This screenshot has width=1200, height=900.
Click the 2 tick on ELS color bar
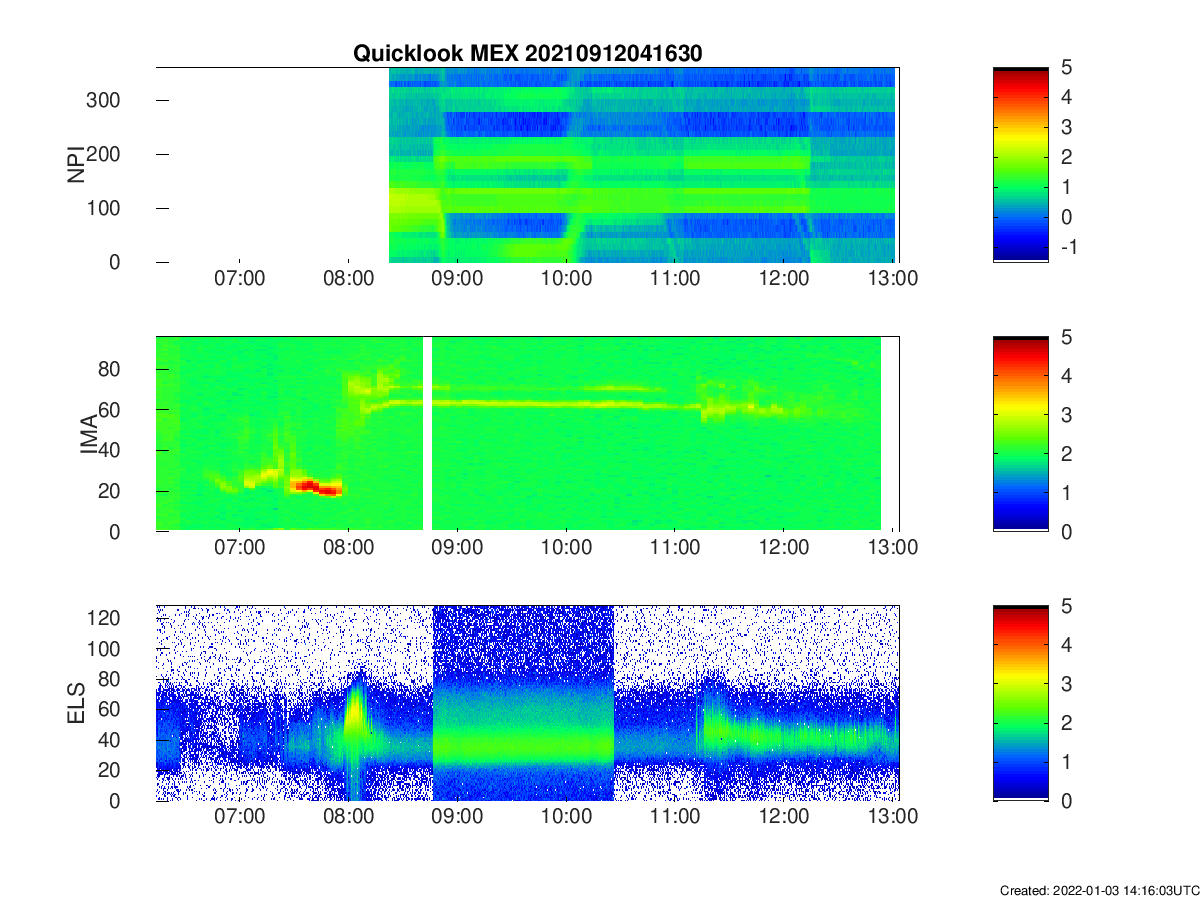pos(1067,723)
